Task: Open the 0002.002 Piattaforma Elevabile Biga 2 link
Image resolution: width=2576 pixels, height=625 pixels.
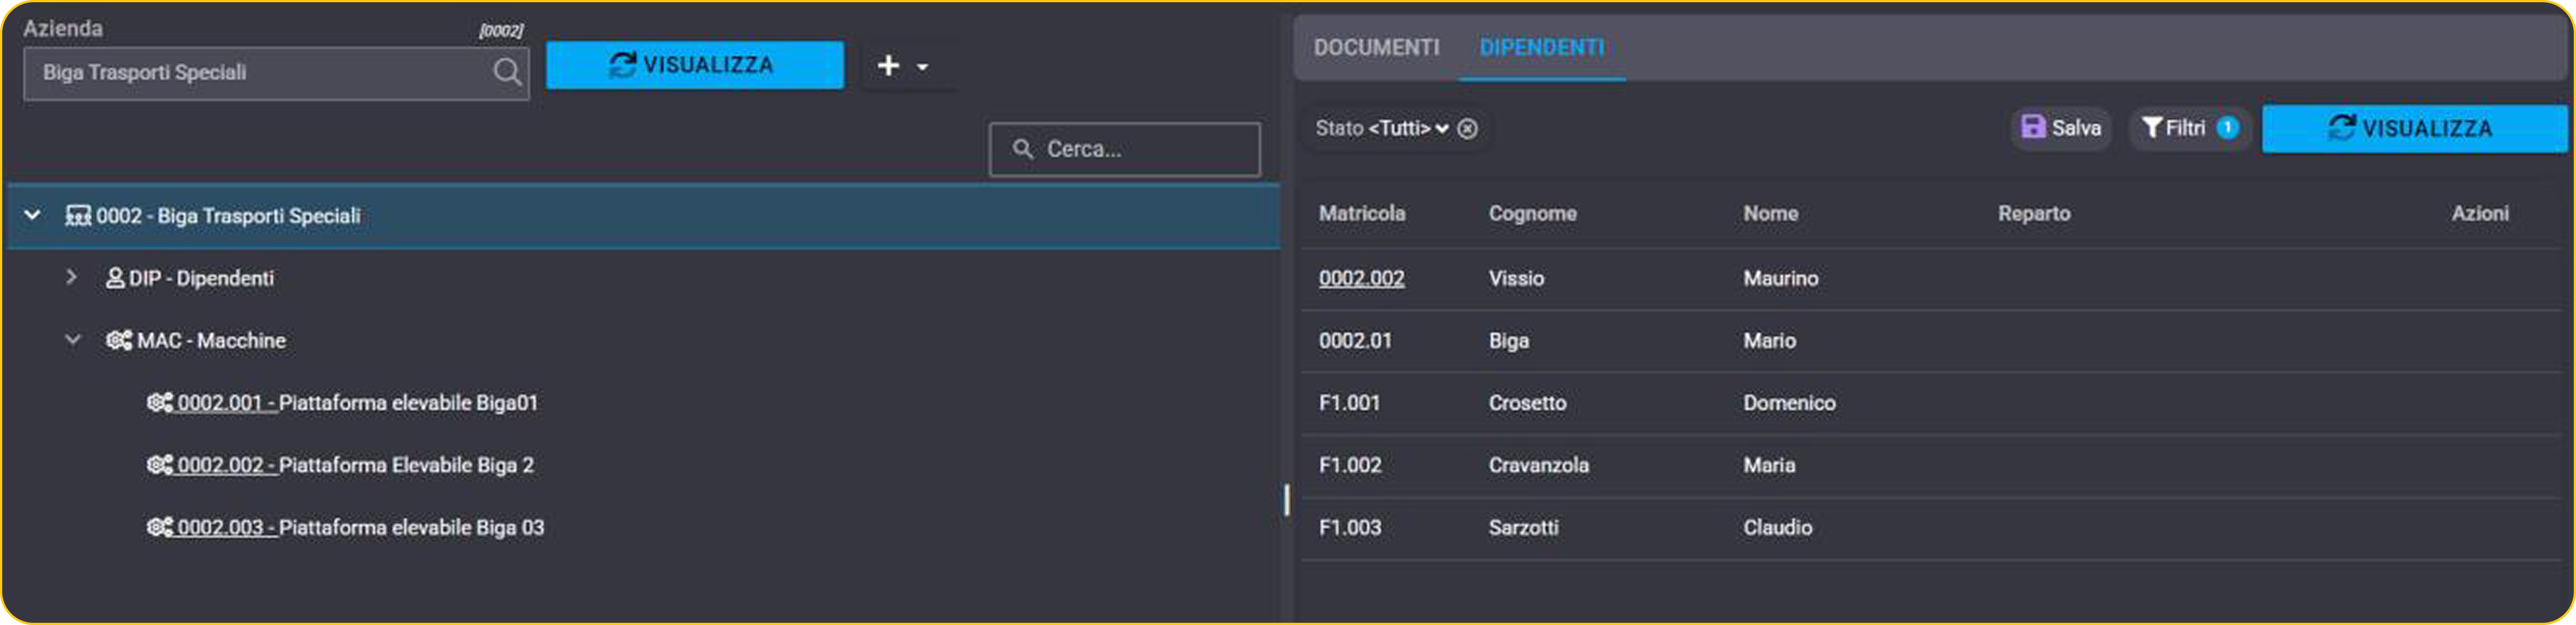Action: pos(355,465)
